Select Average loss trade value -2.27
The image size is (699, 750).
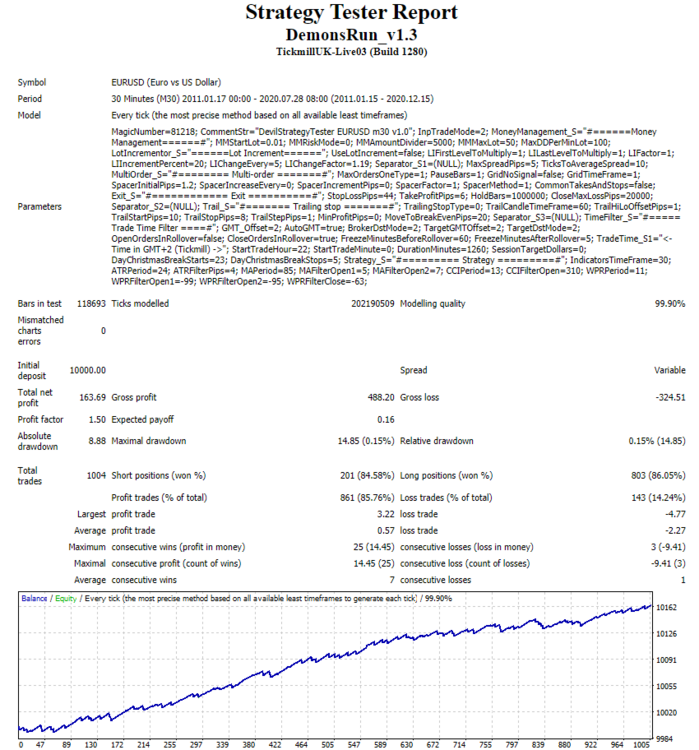tap(675, 530)
